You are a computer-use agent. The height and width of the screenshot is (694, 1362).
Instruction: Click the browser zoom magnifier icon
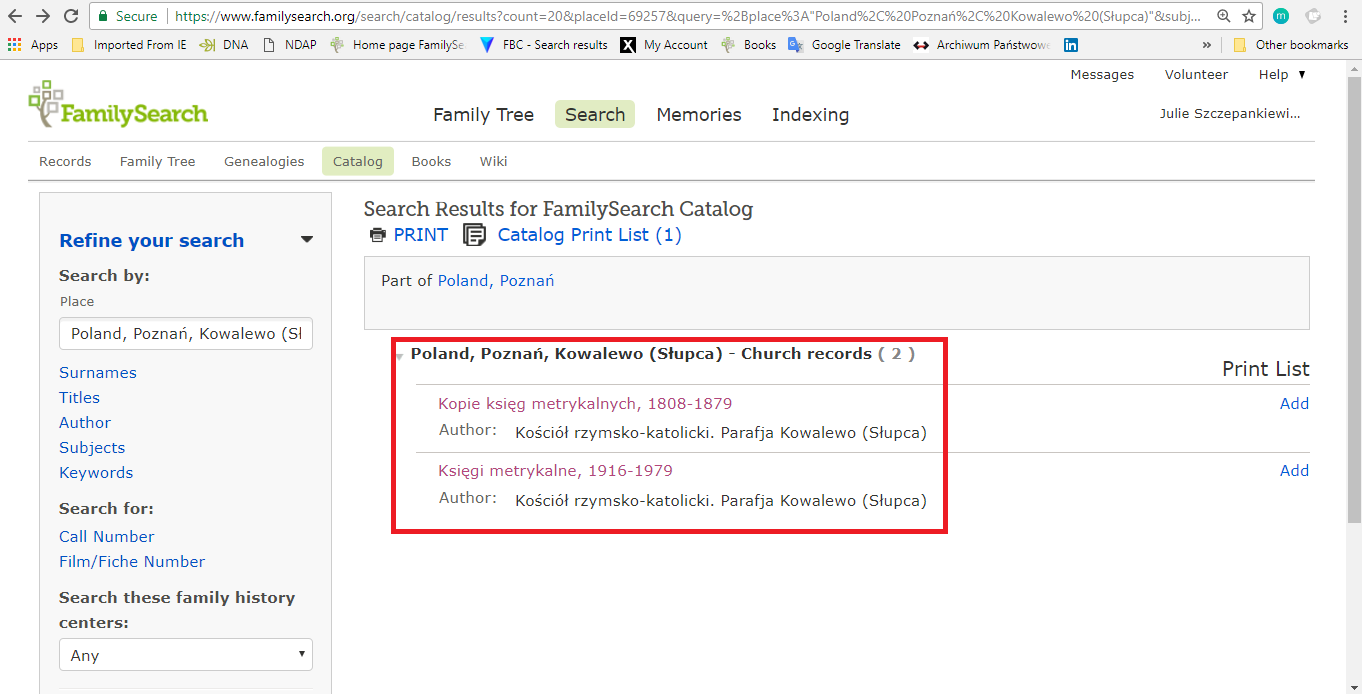point(1223,16)
